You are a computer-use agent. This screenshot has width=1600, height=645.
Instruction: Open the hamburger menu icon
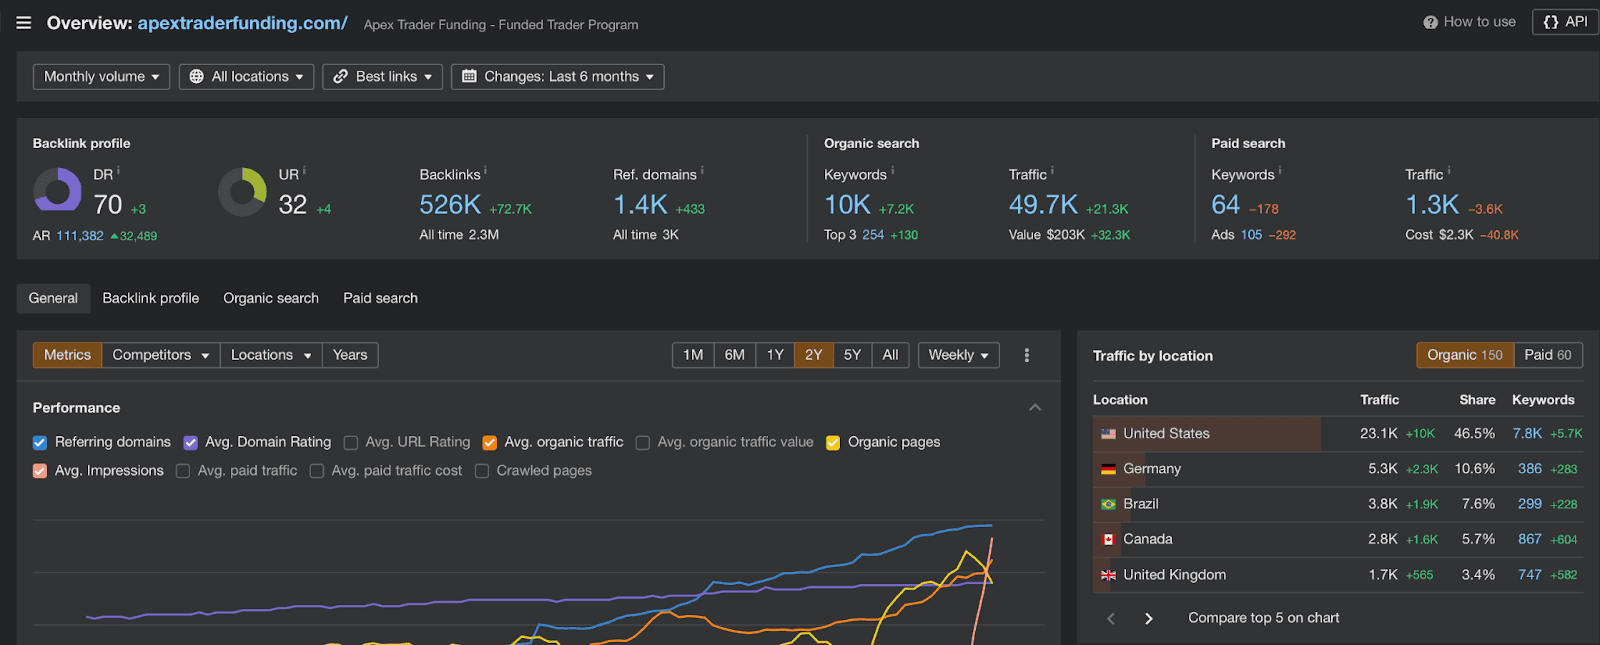pyautogui.click(x=24, y=23)
